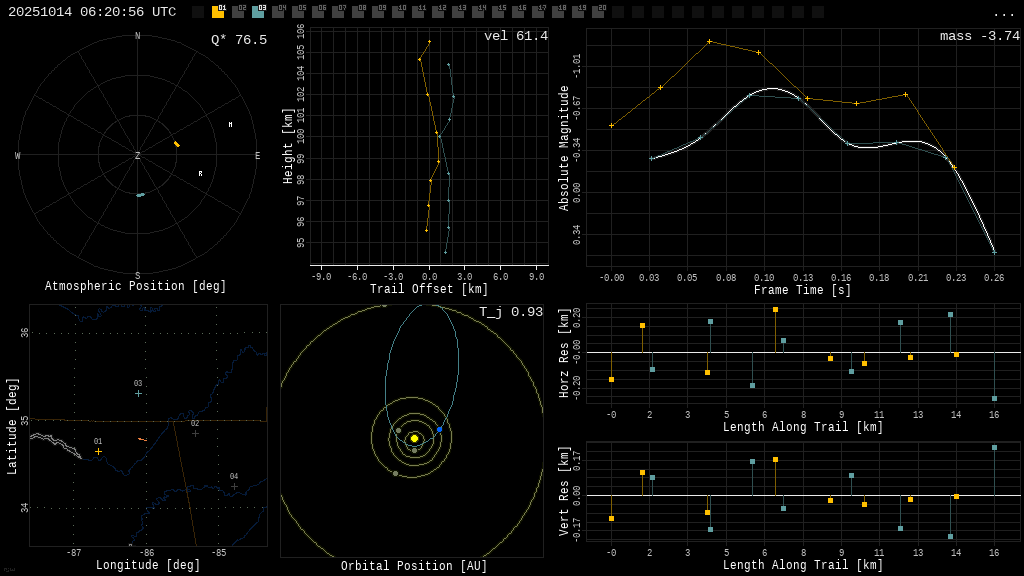
Task: Click the vel 61.4 velocity readout
Action: click(515, 36)
